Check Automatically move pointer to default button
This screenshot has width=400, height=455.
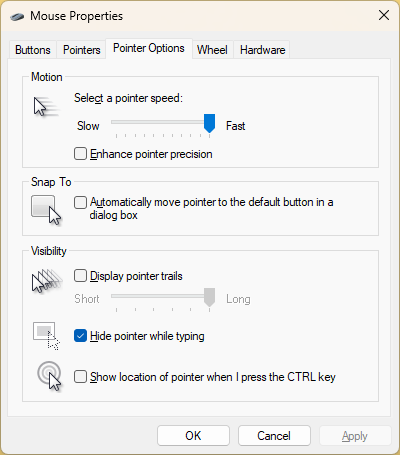tap(80, 202)
